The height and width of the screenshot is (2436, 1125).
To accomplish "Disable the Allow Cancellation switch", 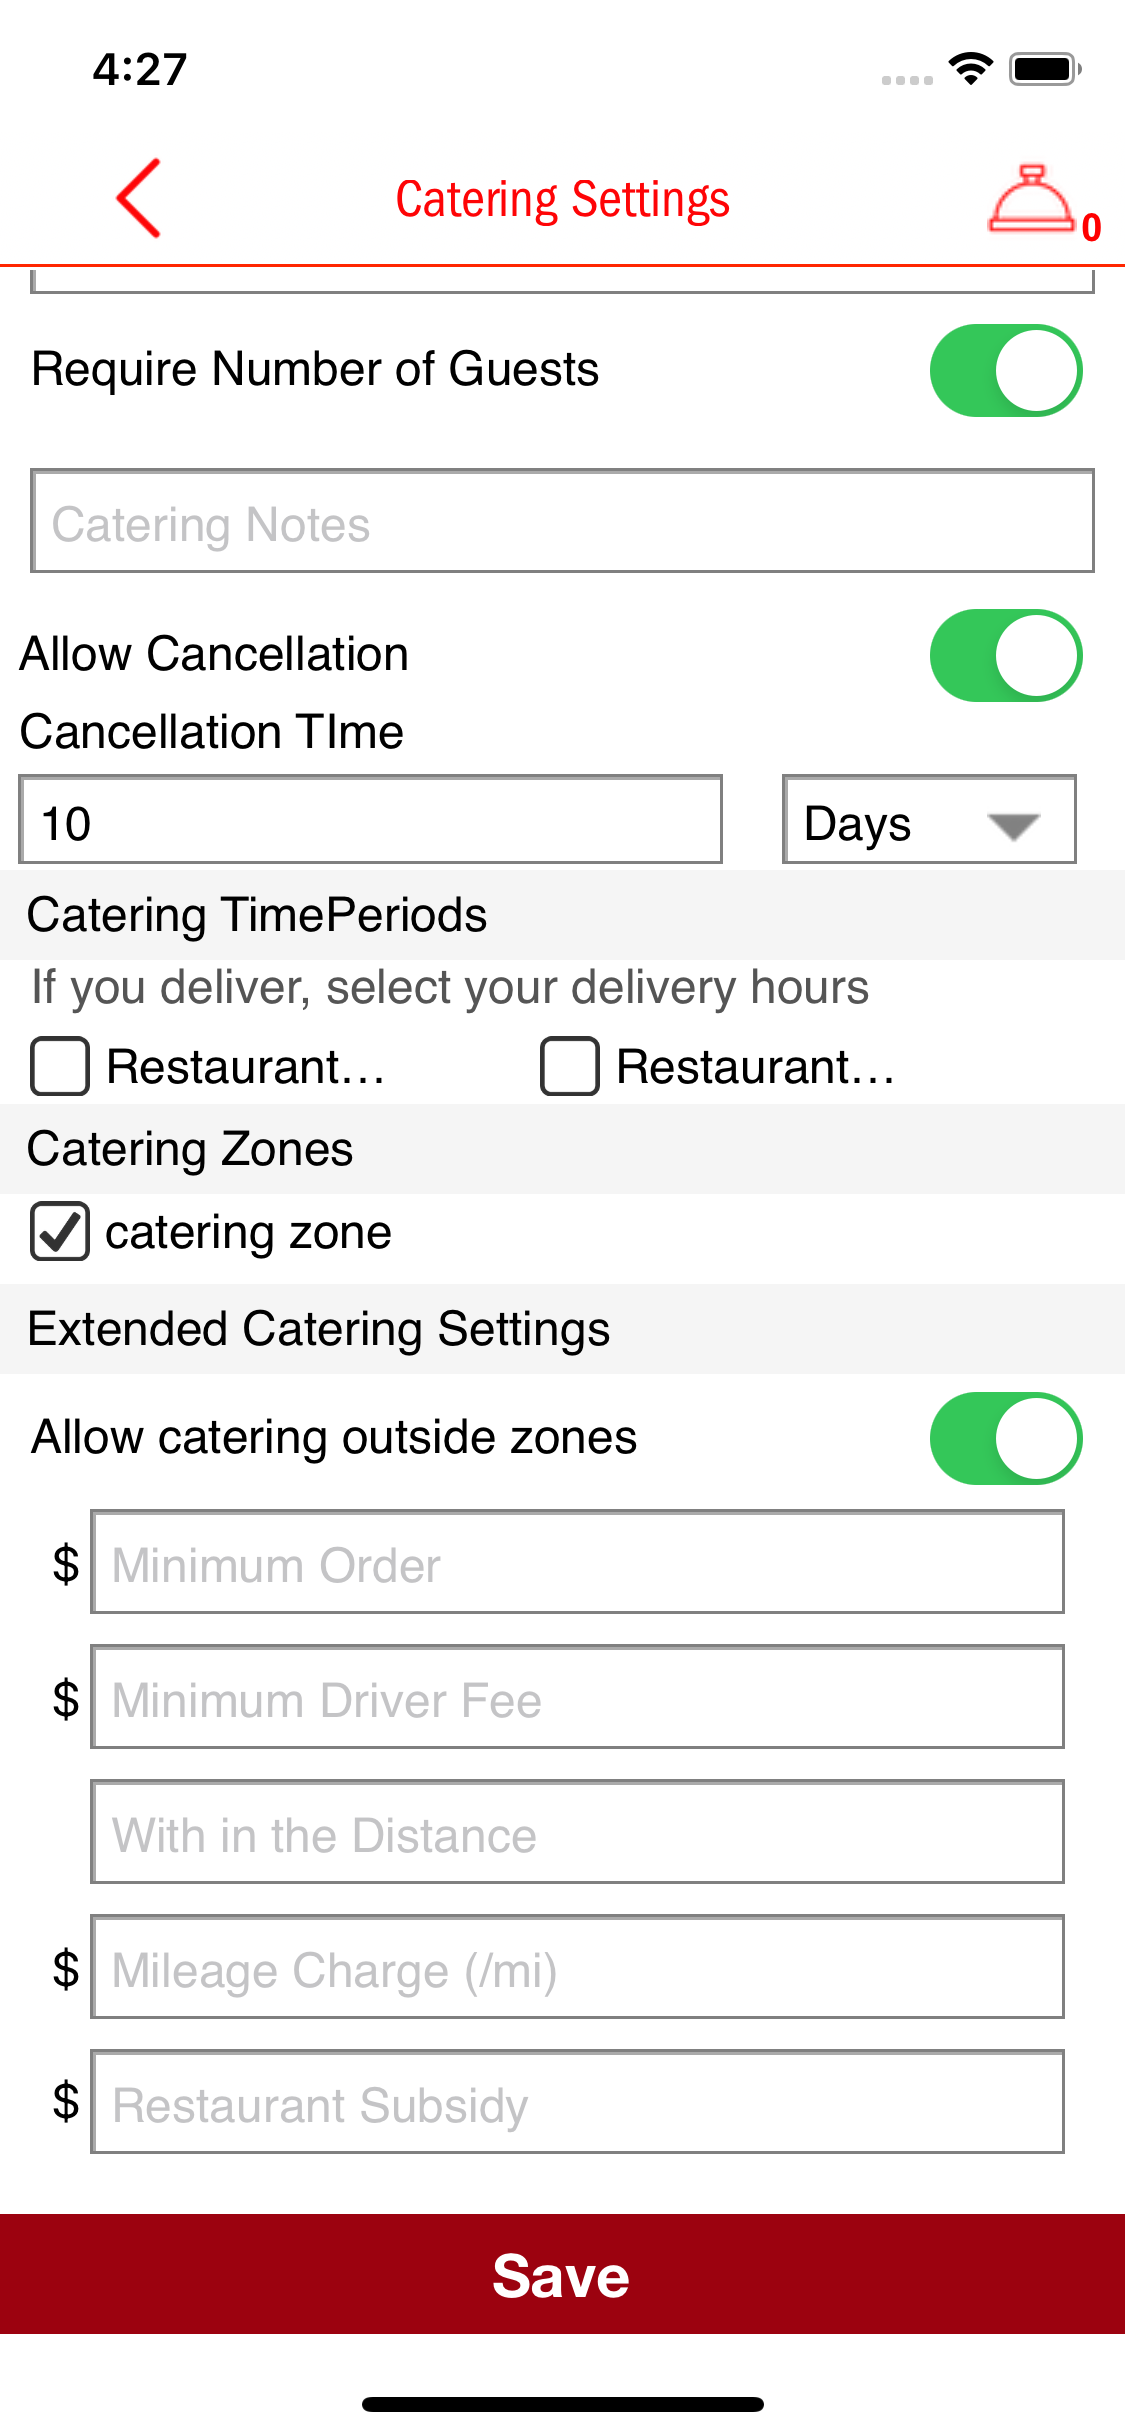I will click(1005, 655).
